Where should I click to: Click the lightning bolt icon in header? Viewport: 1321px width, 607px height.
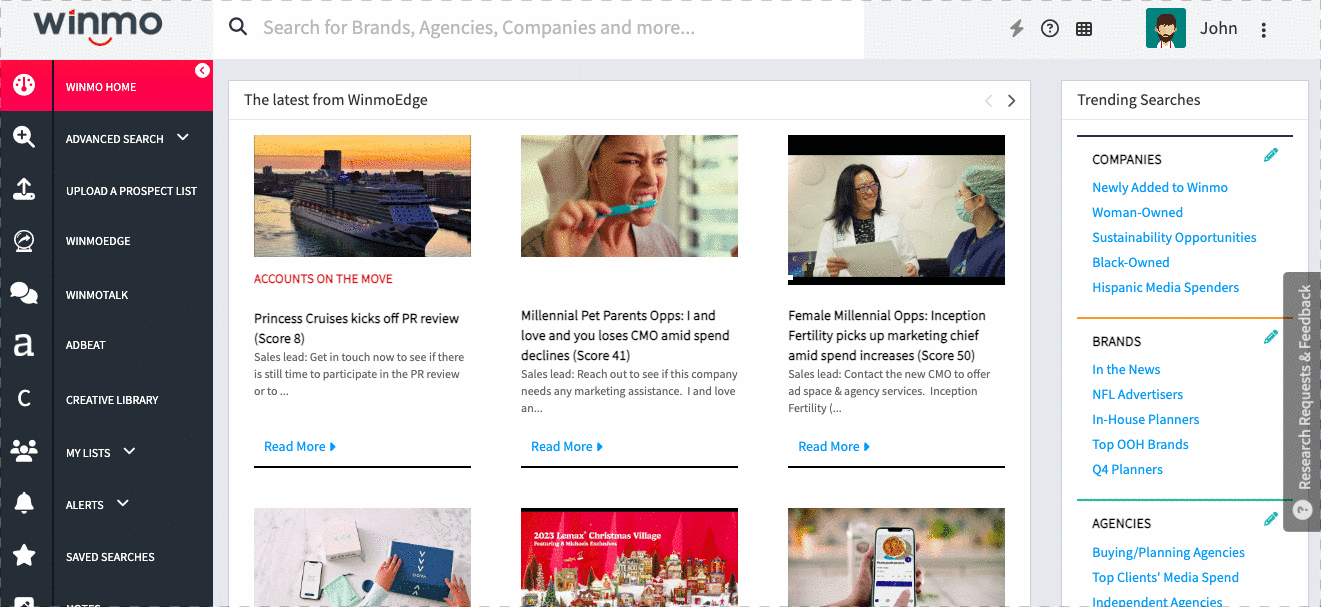(x=1017, y=29)
